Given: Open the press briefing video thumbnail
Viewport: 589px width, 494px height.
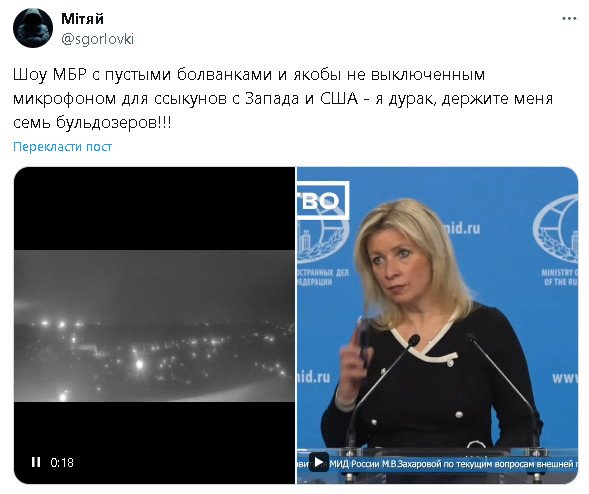Looking at the screenshot, I should click(437, 325).
